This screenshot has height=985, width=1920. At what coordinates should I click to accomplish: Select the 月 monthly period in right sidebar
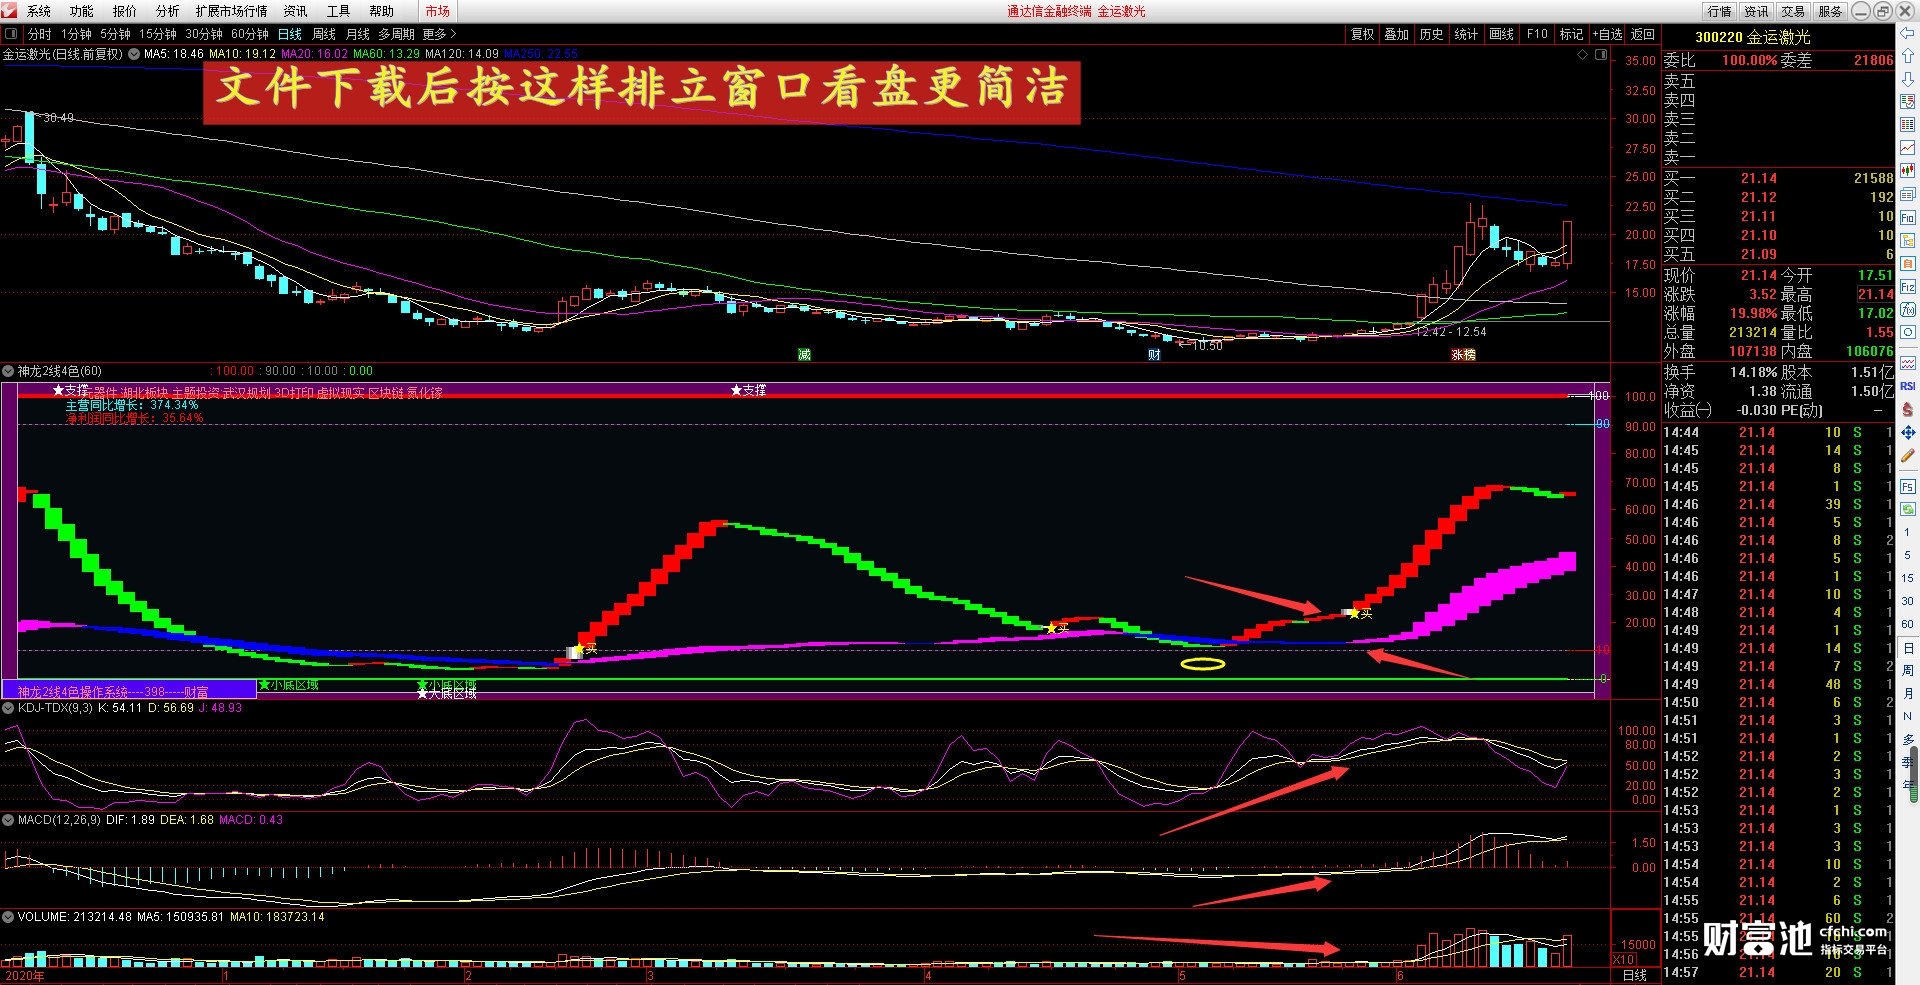point(1907,693)
